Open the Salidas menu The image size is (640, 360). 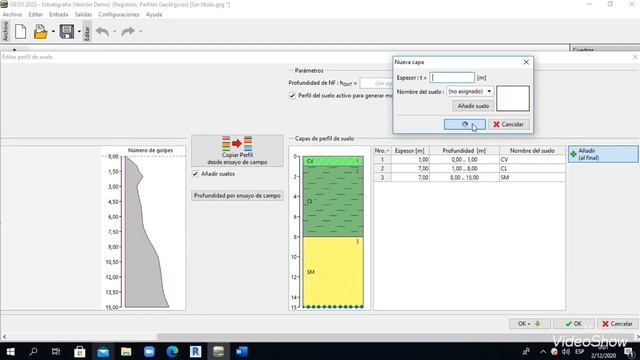[83, 14]
